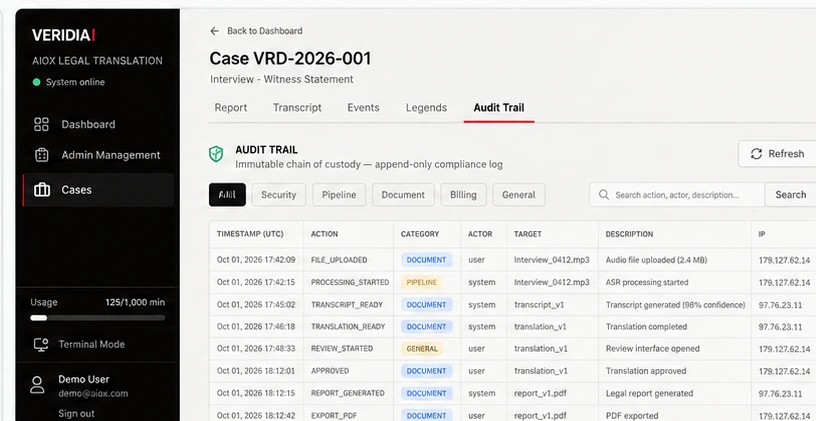The image size is (816, 421).
Task: Select Cases in the sidebar
Action: tap(99, 190)
